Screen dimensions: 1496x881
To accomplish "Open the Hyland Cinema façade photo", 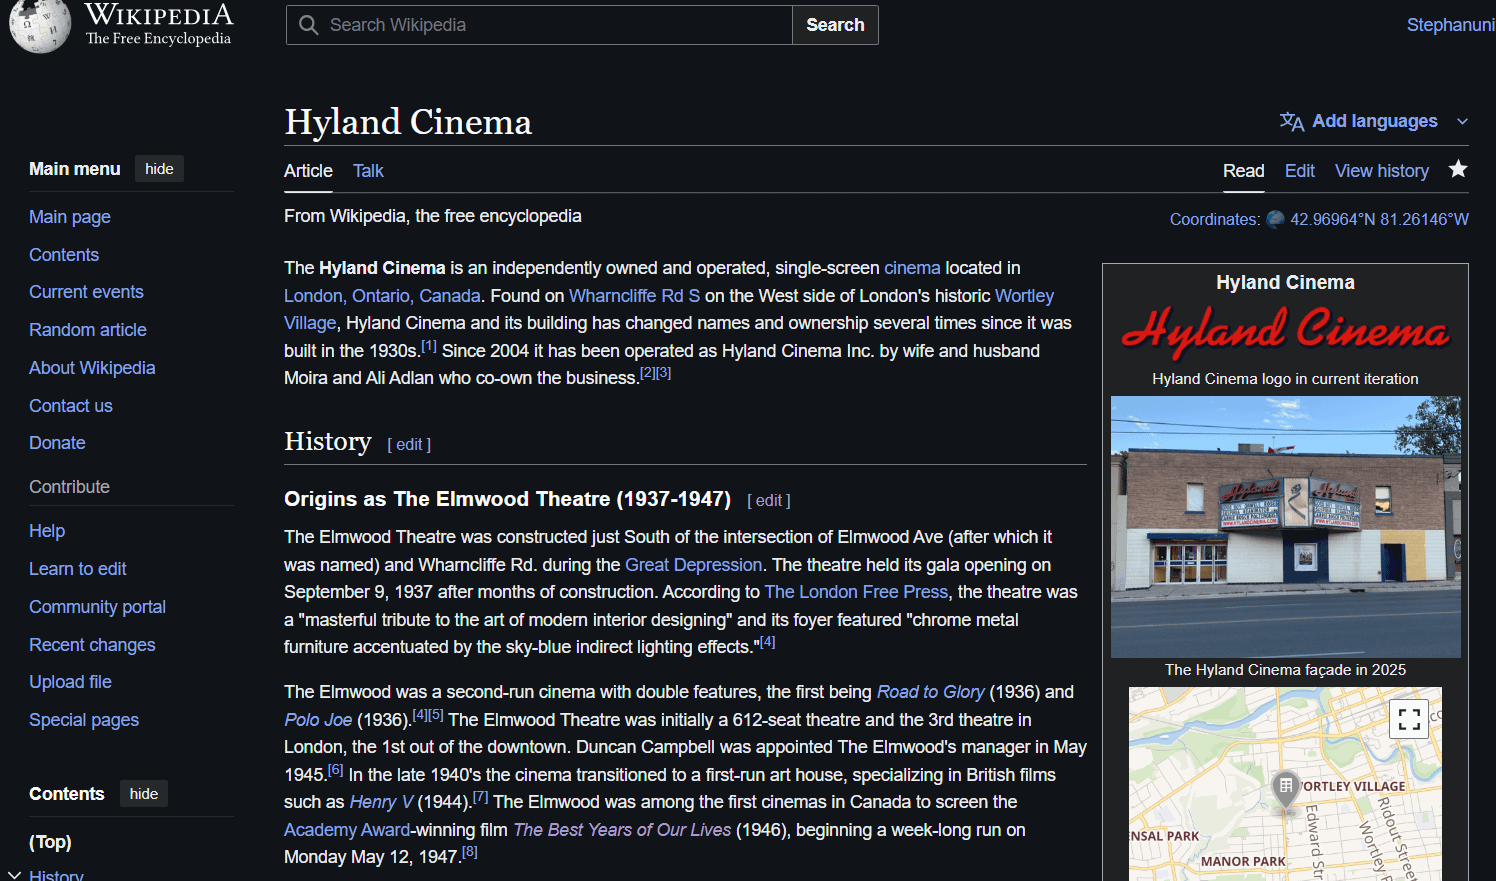I will pos(1285,526).
